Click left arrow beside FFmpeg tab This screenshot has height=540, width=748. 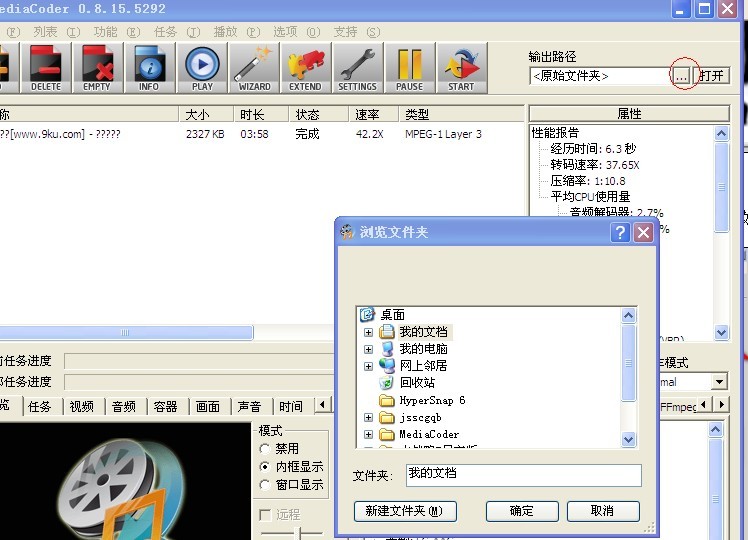coord(704,405)
